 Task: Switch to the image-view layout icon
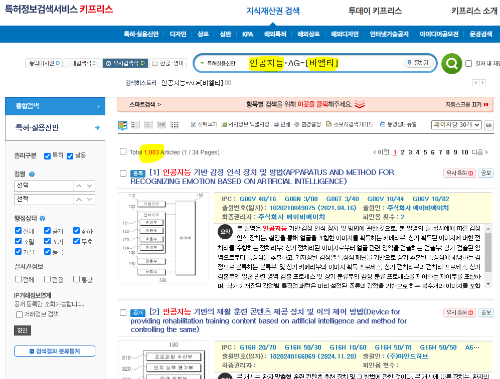161,125
